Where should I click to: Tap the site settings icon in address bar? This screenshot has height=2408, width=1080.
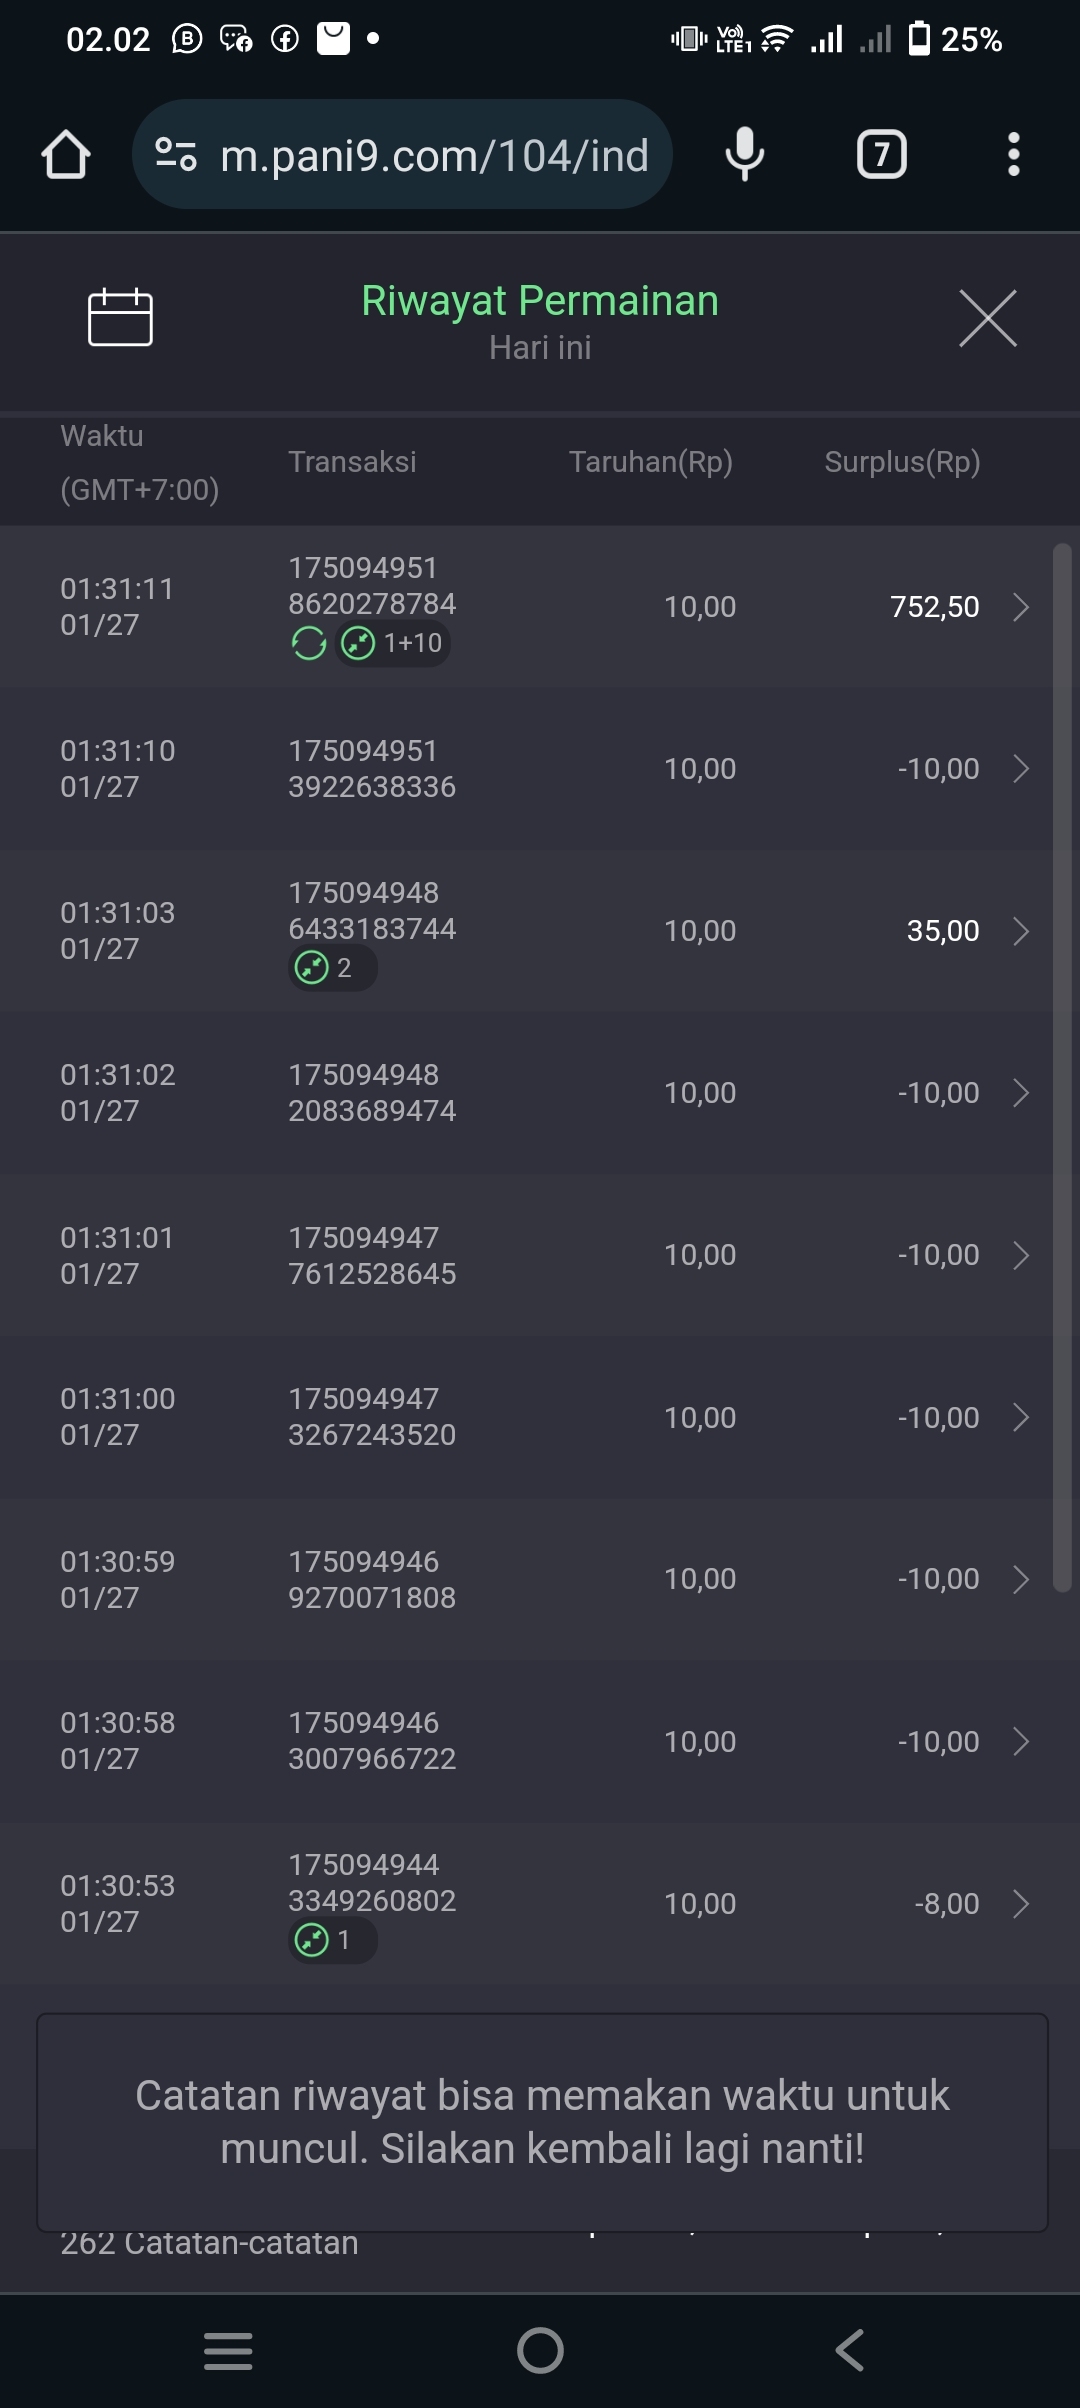(x=176, y=155)
